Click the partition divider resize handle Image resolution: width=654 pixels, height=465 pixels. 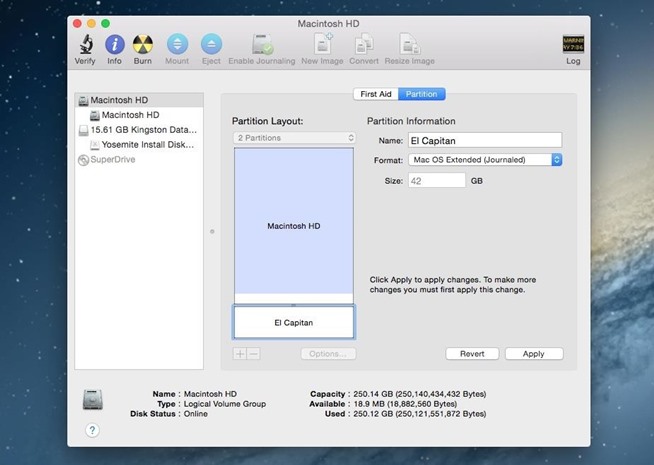(x=294, y=304)
